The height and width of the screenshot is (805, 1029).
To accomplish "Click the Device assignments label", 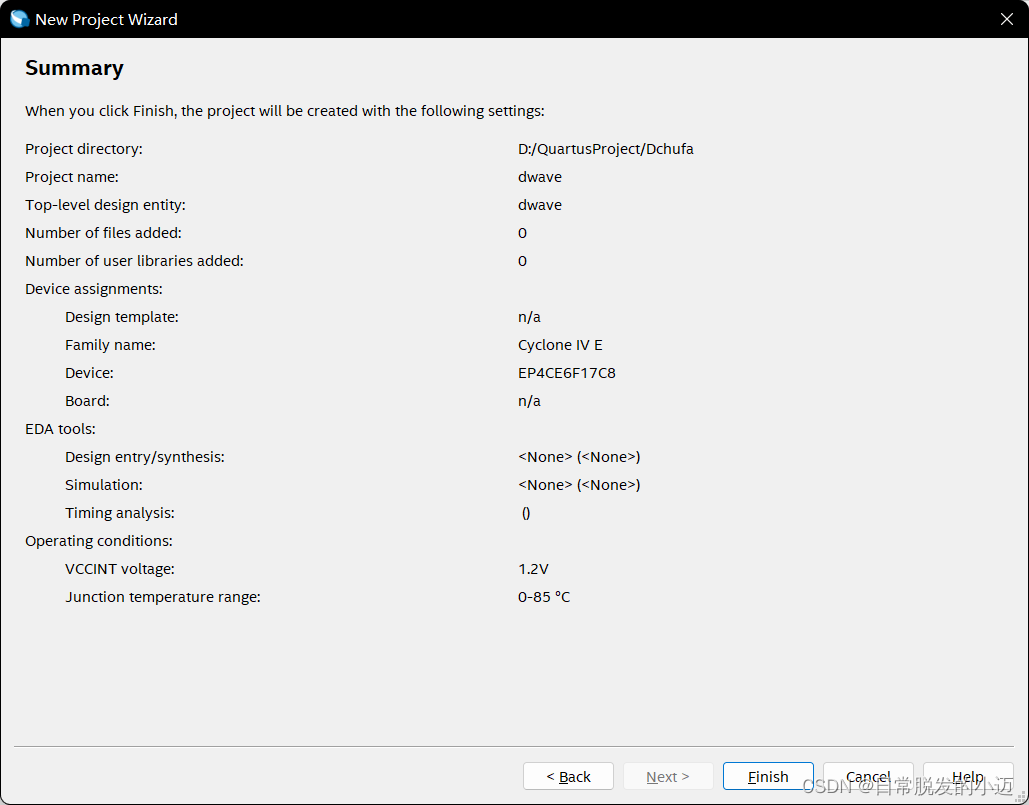I will tap(94, 289).
